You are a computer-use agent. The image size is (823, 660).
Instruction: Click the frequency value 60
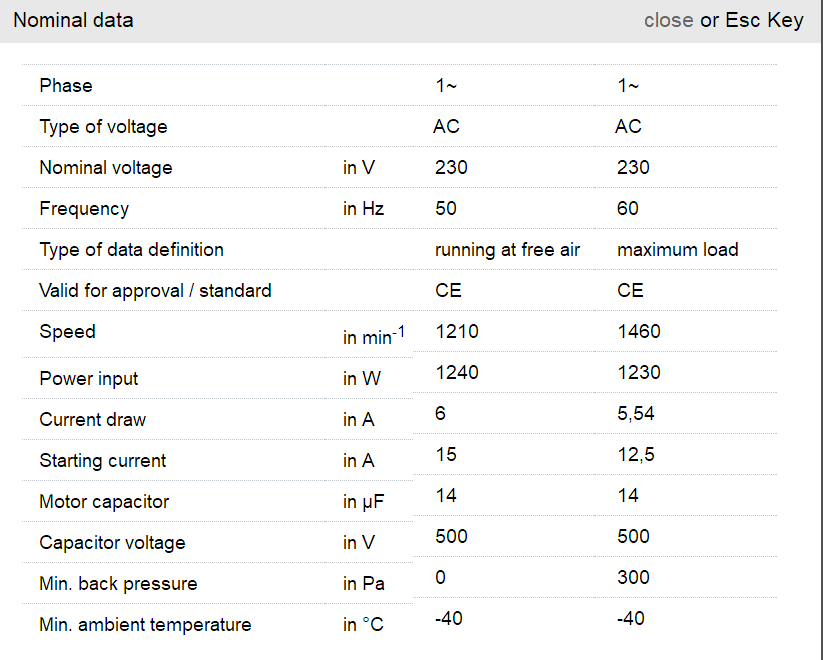pyautogui.click(x=628, y=209)
